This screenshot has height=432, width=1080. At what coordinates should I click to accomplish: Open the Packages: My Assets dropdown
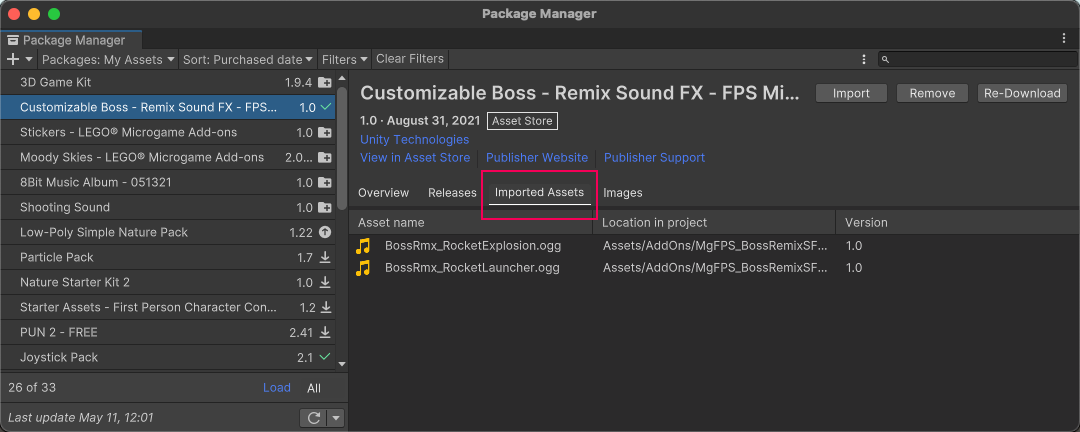108,59
